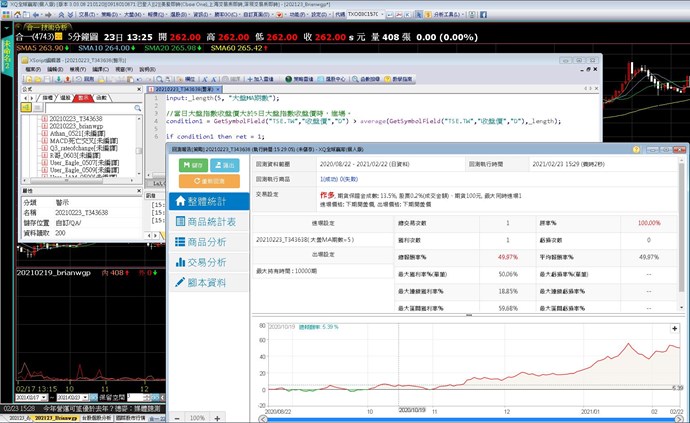Image resolution: width=690 pixels, height=423 pixels.
Task: Switch to the 函數 function tab
Action: tap(102, 98)
